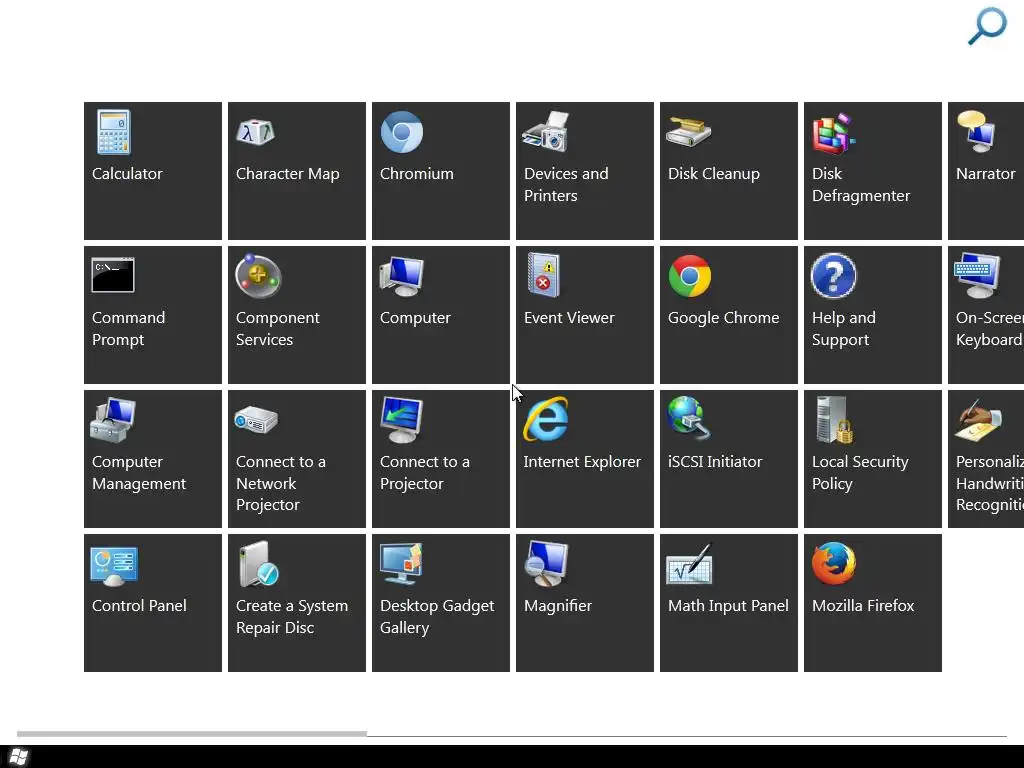Click "Desktop Gadget Gallery" label text
The width and height of the screenshot is (1024, 768).
coord(437,616)
